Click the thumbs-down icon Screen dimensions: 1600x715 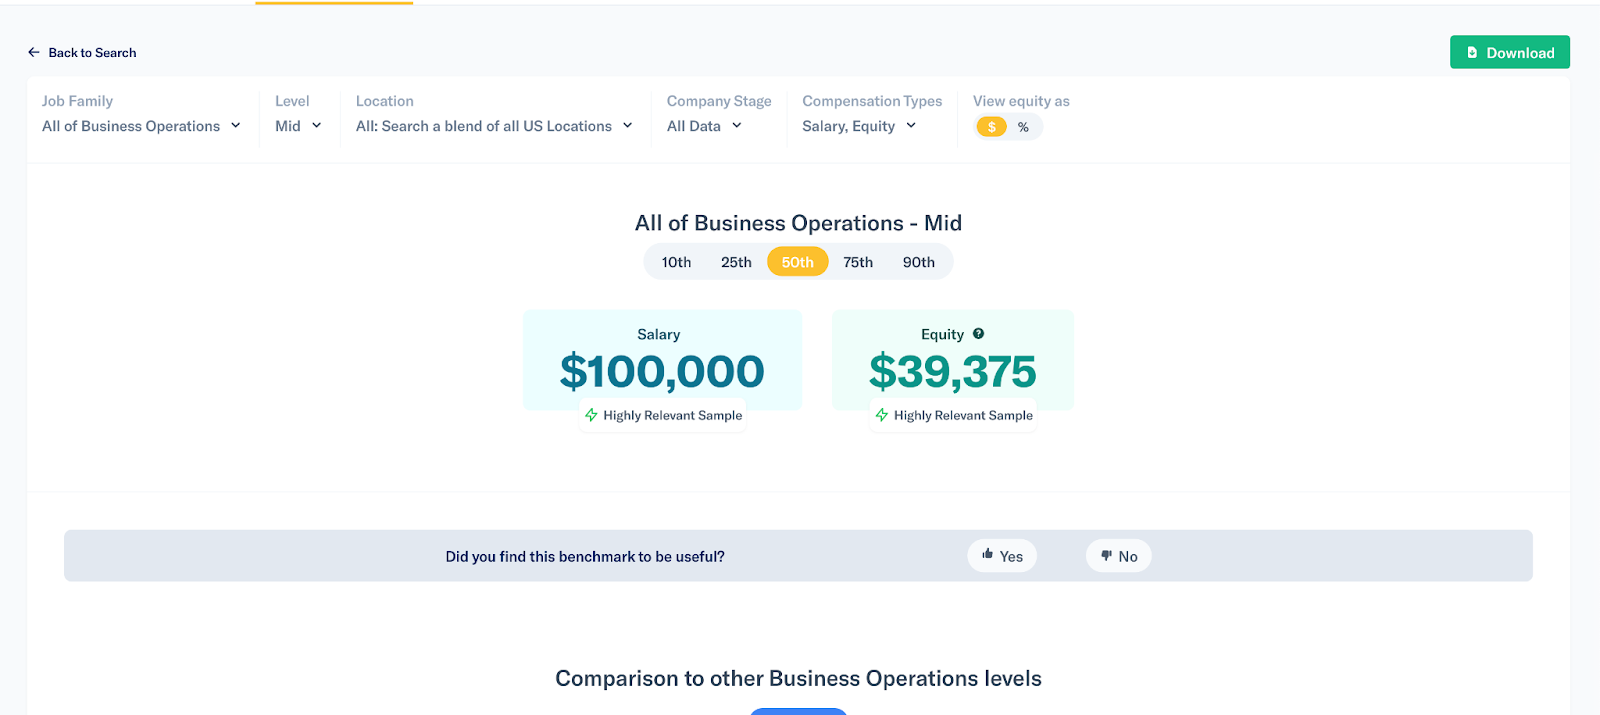click(1106, 556)
